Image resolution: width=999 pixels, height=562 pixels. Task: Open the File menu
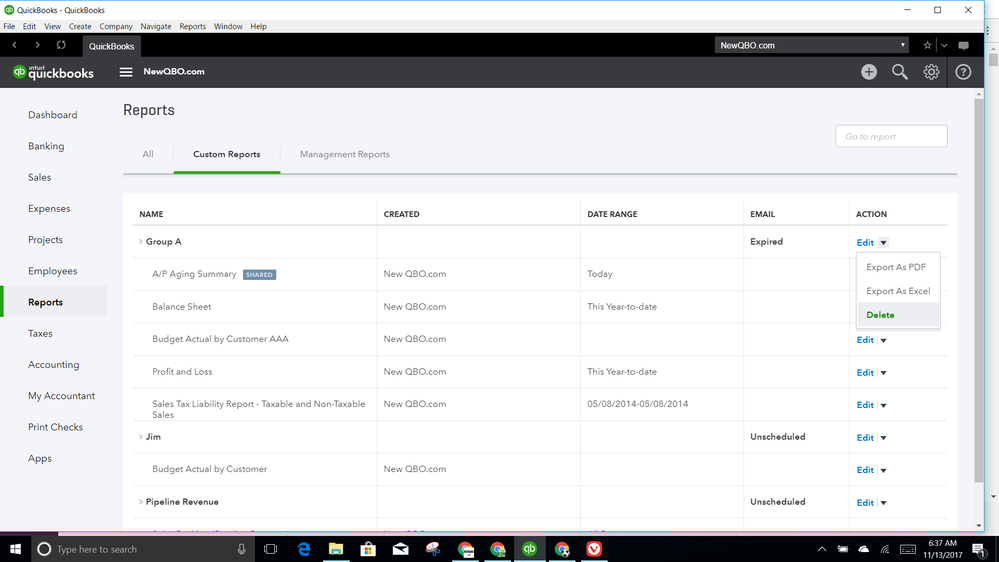(x=9, y=26)
